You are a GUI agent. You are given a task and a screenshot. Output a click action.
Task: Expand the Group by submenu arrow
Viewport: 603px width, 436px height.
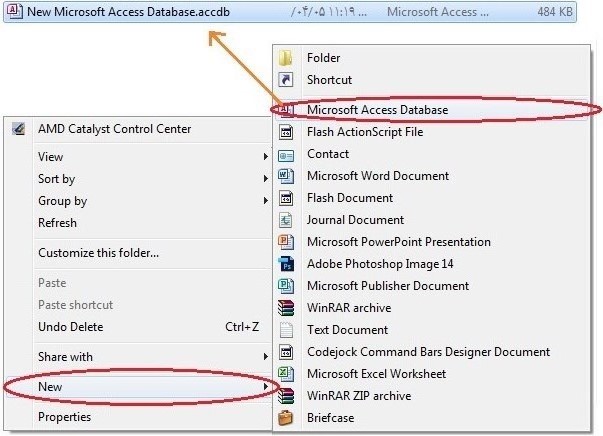coord(266,201)
